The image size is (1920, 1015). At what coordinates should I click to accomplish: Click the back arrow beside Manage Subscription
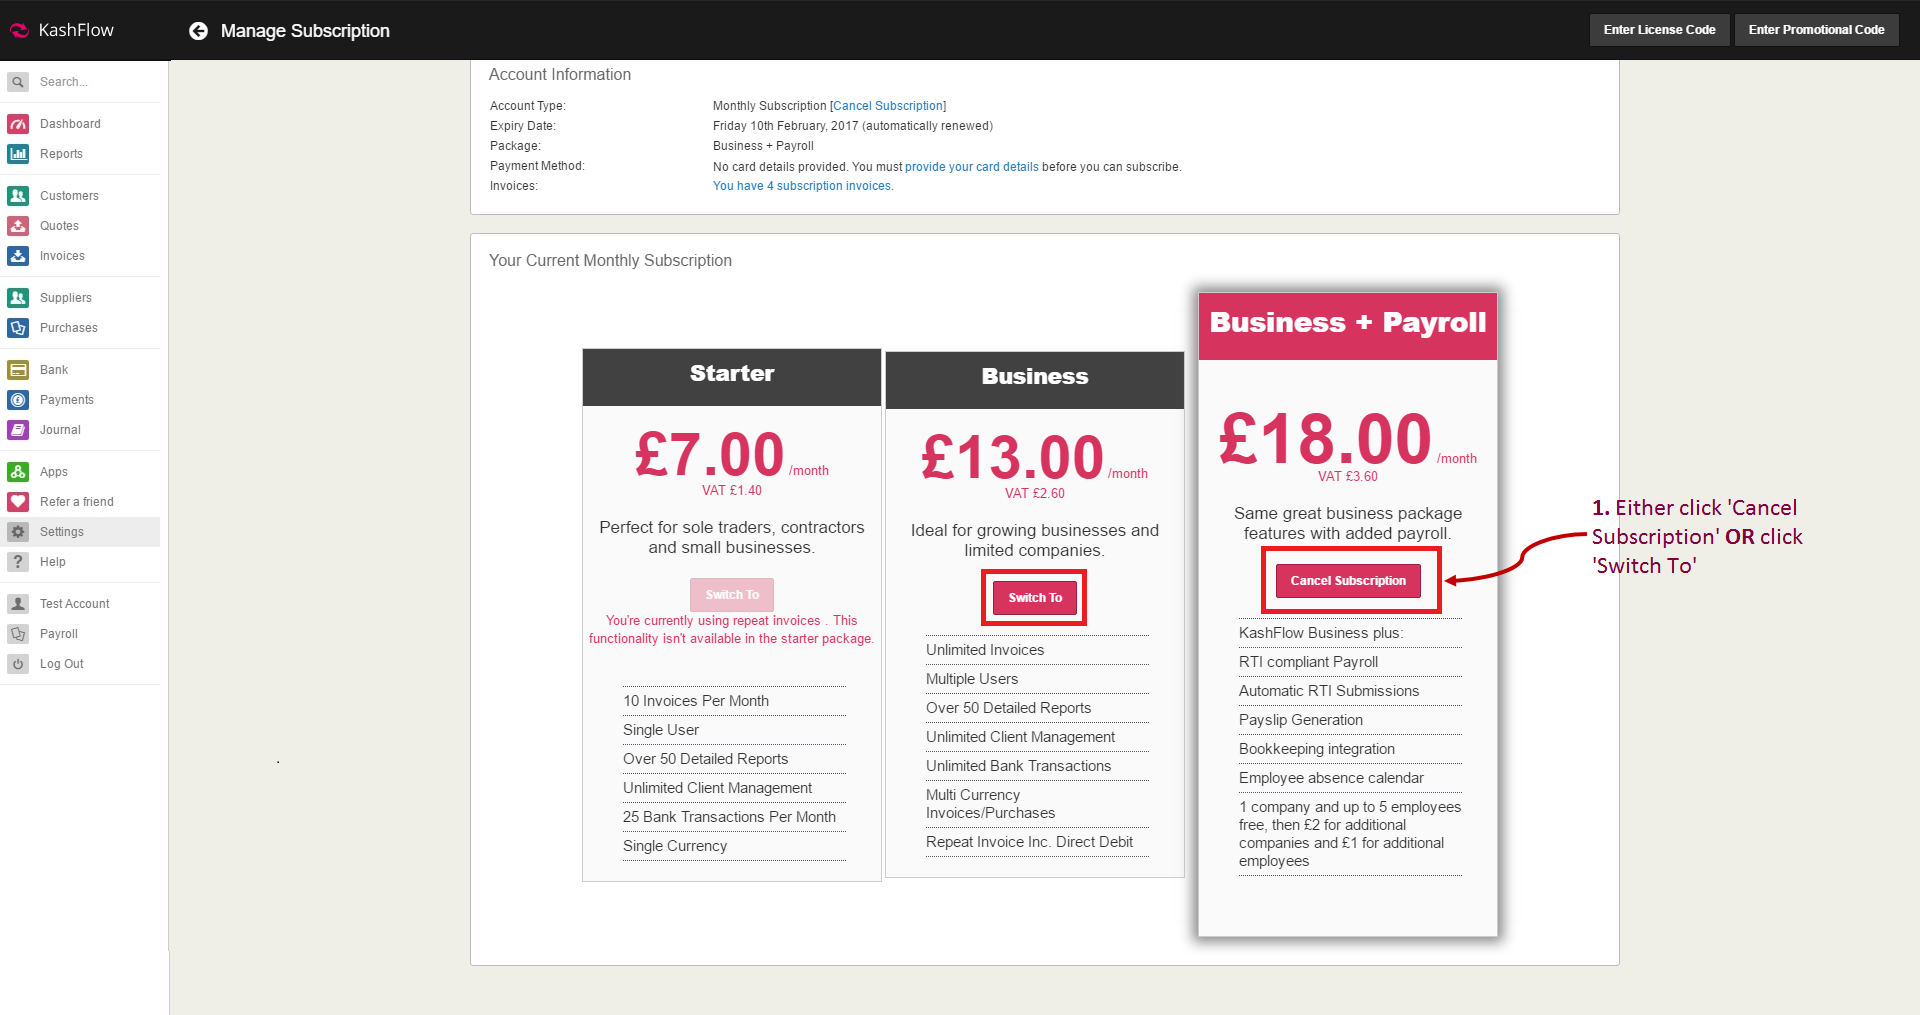point(199,31)
